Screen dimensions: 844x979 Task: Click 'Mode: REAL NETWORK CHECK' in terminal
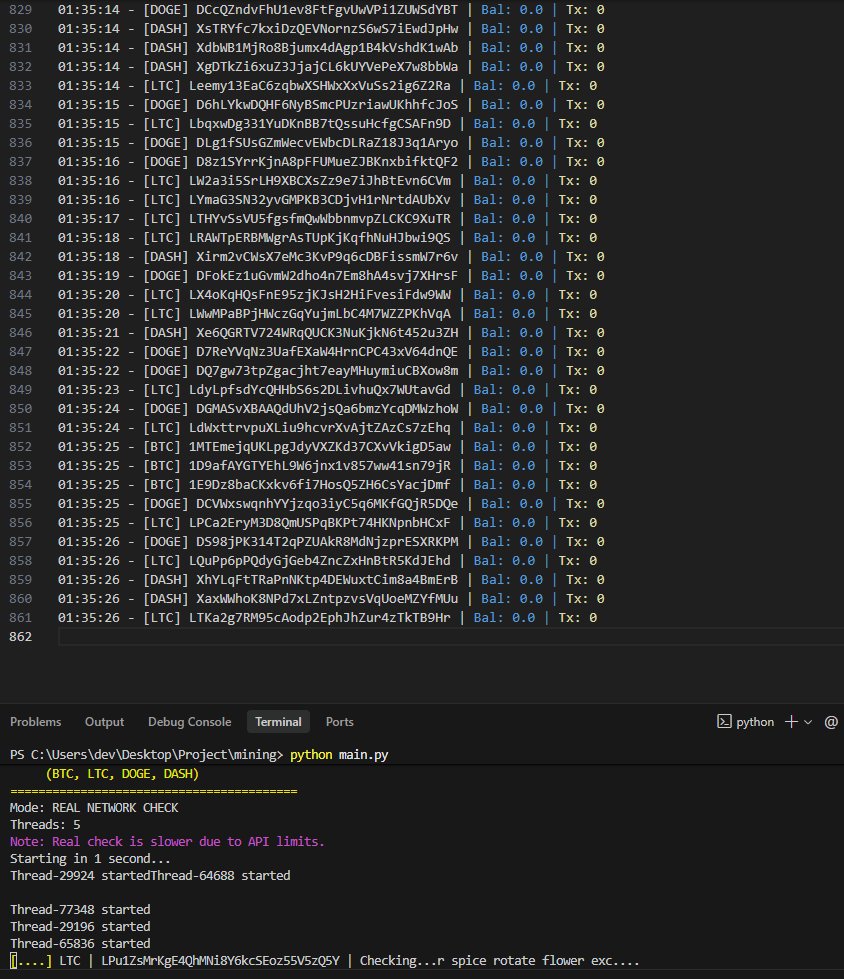pyautogui.click(x=94, y=808)
